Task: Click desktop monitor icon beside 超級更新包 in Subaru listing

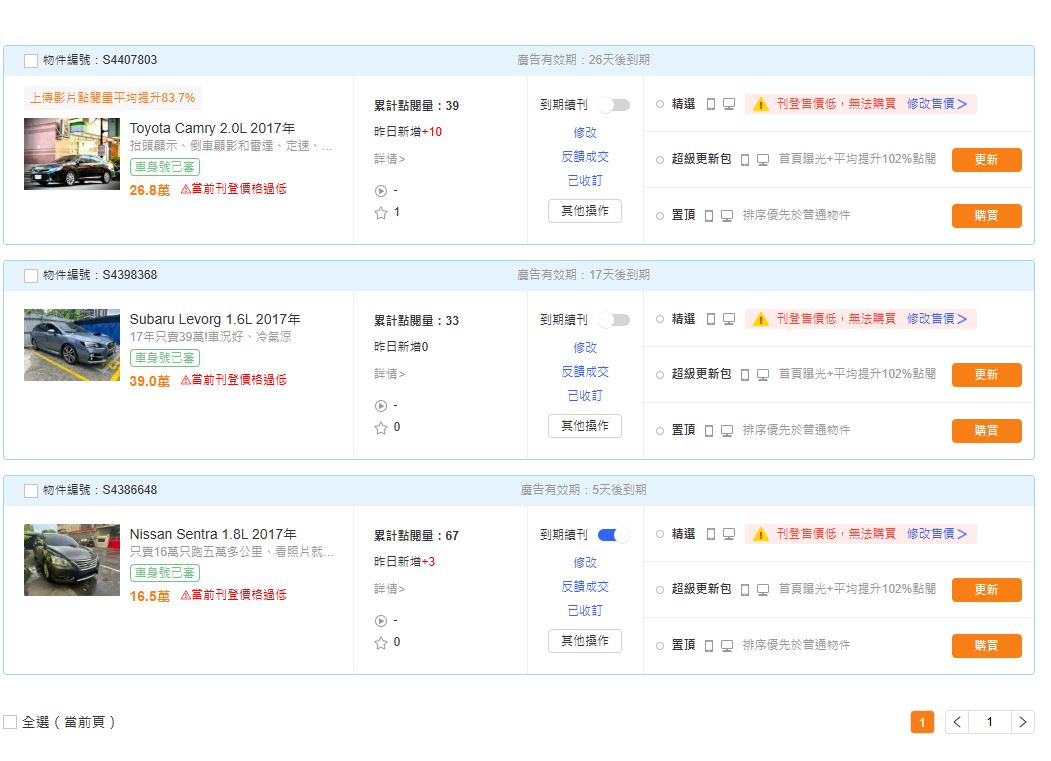Action: (x=763, y=375)
